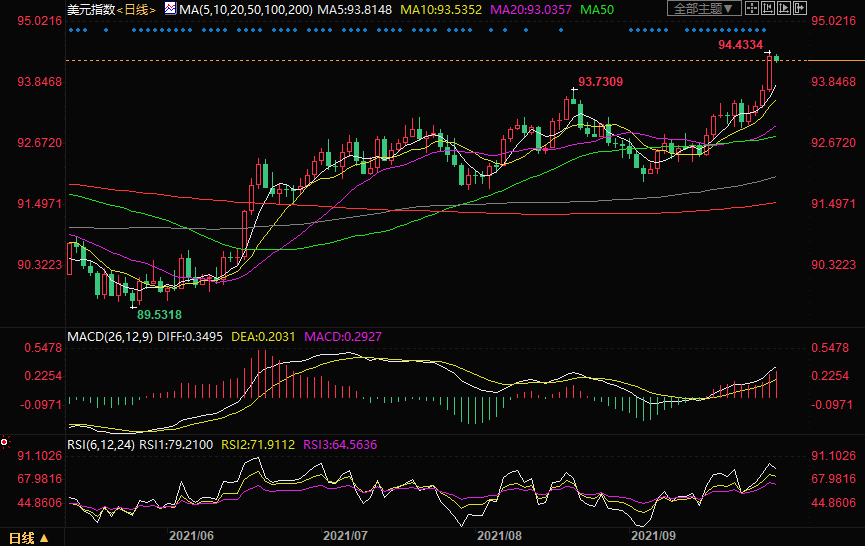Click the 美元指数 chart title
The height and width of the screenshot is (546, 865).
click(90, 9)
